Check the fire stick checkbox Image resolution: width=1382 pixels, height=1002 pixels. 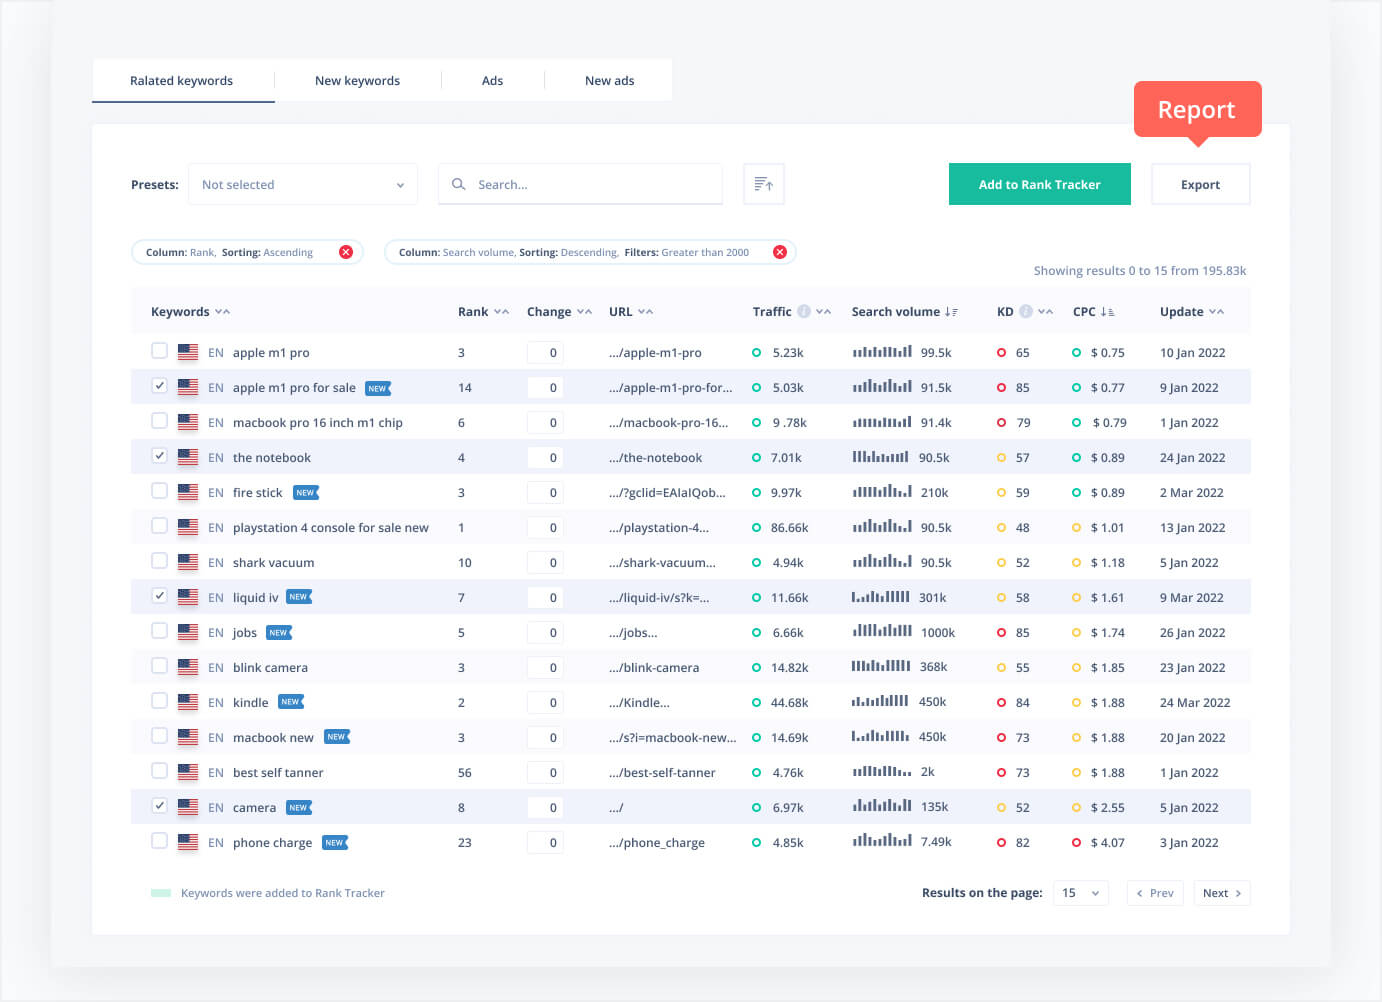tap(159, 491)
